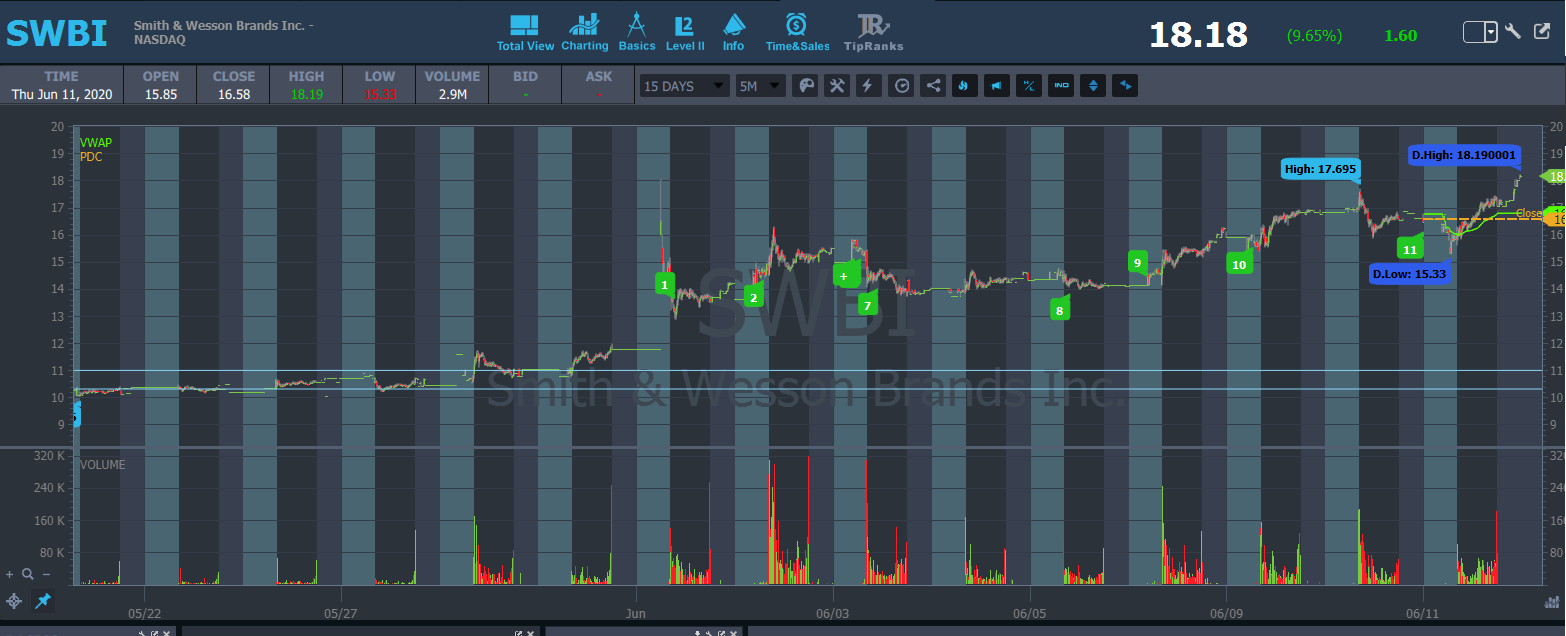Click news marker 2 on chart

pos(753,297)
